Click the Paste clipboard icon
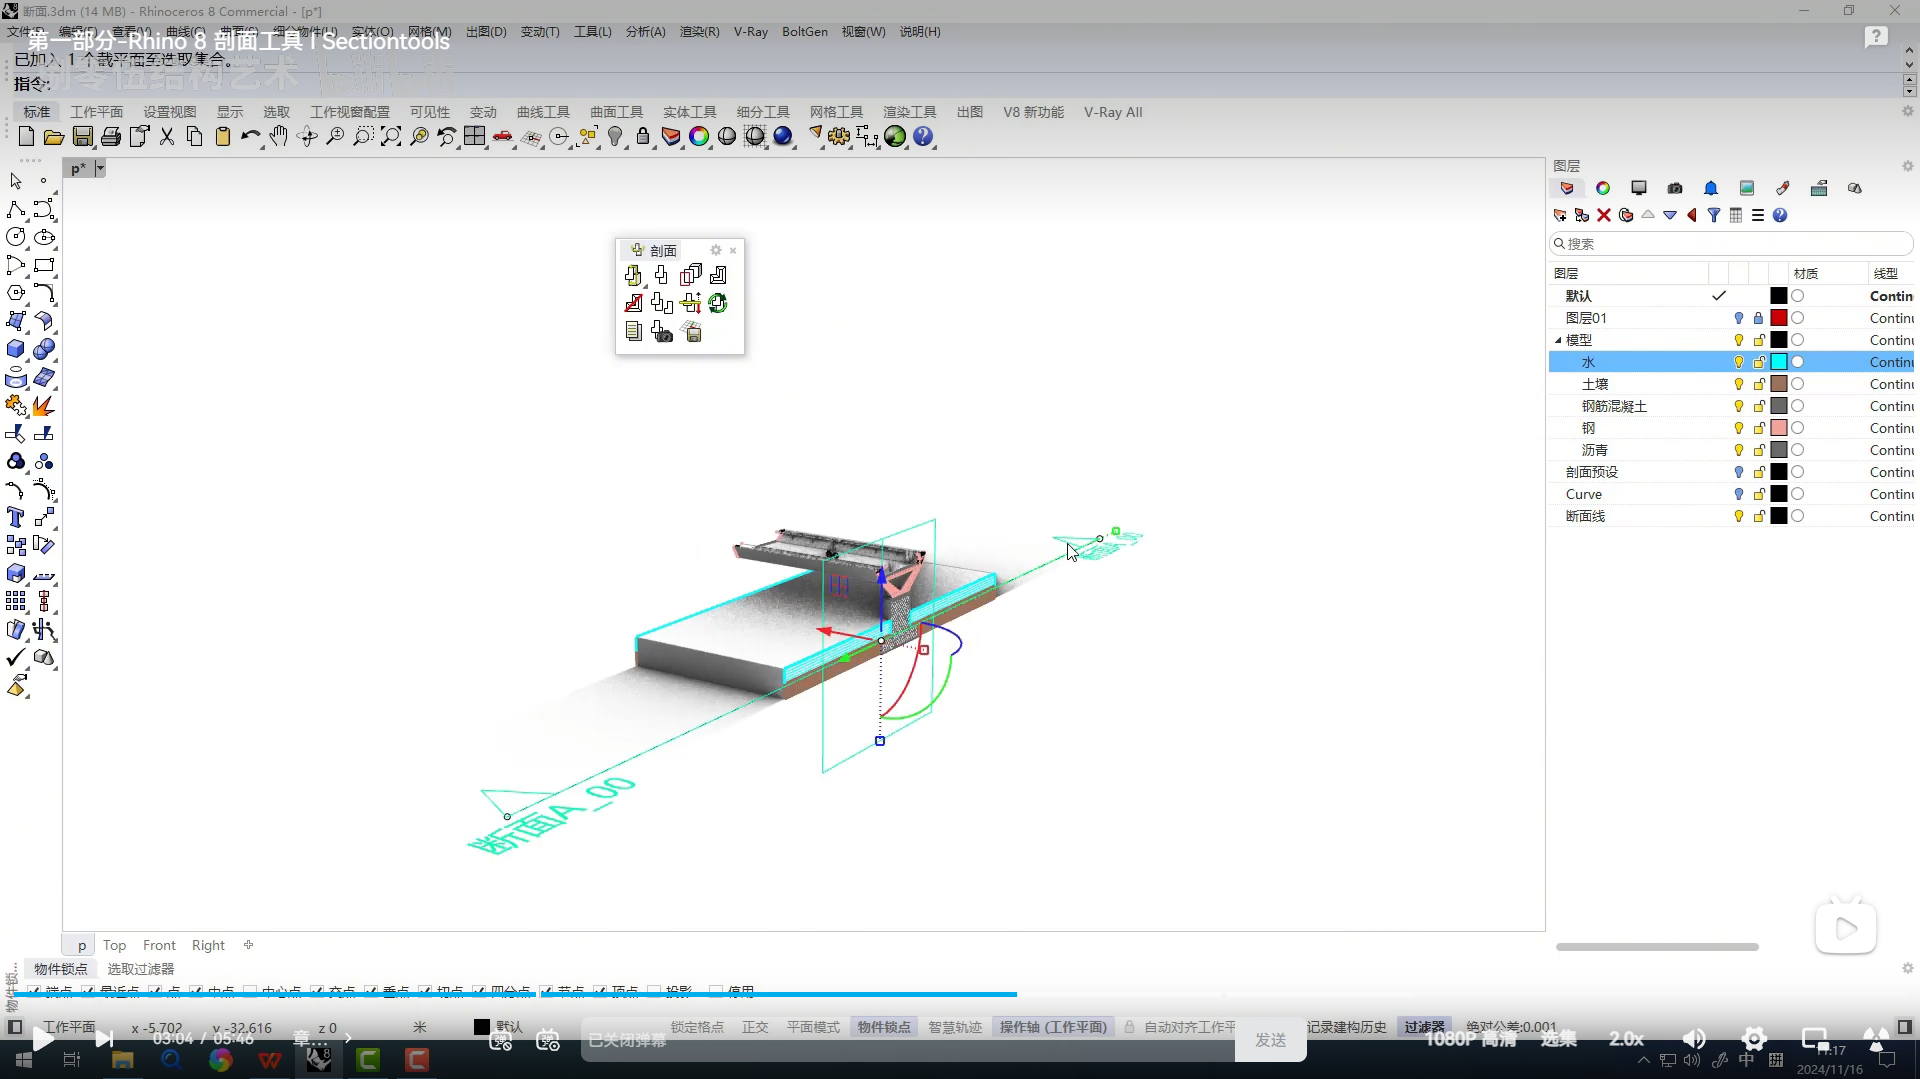Viewport: 1920px width, 1079px height. (223, 137)
